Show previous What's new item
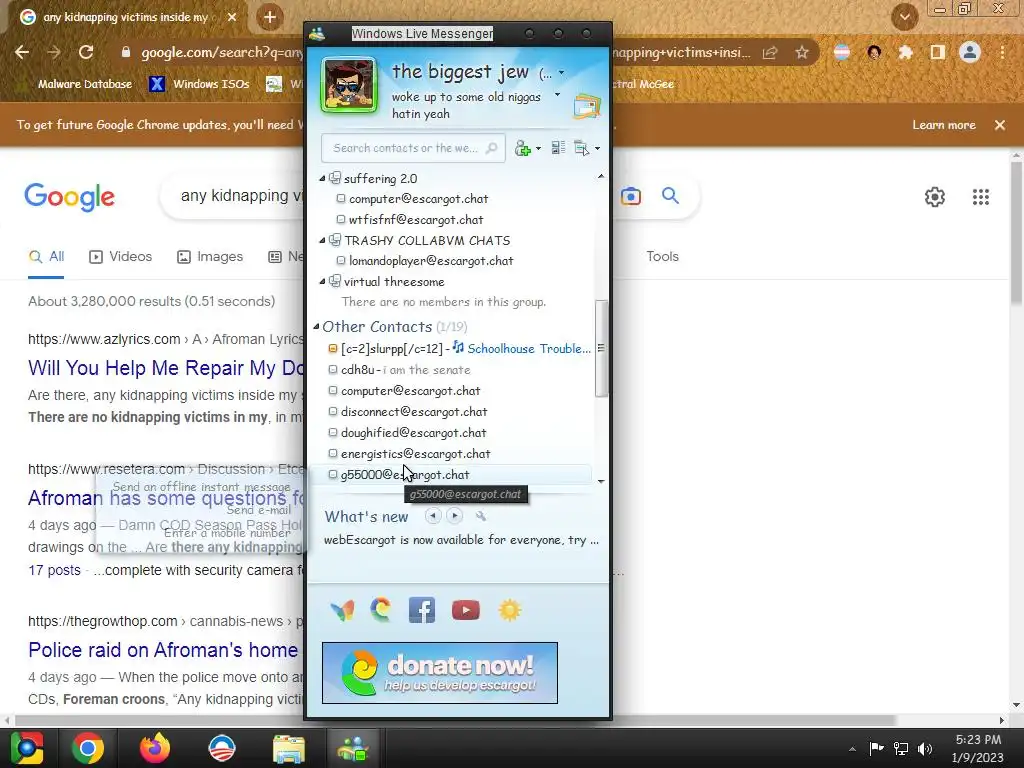The width and height of the screenshot is (1024, 768). pos(432,516)
